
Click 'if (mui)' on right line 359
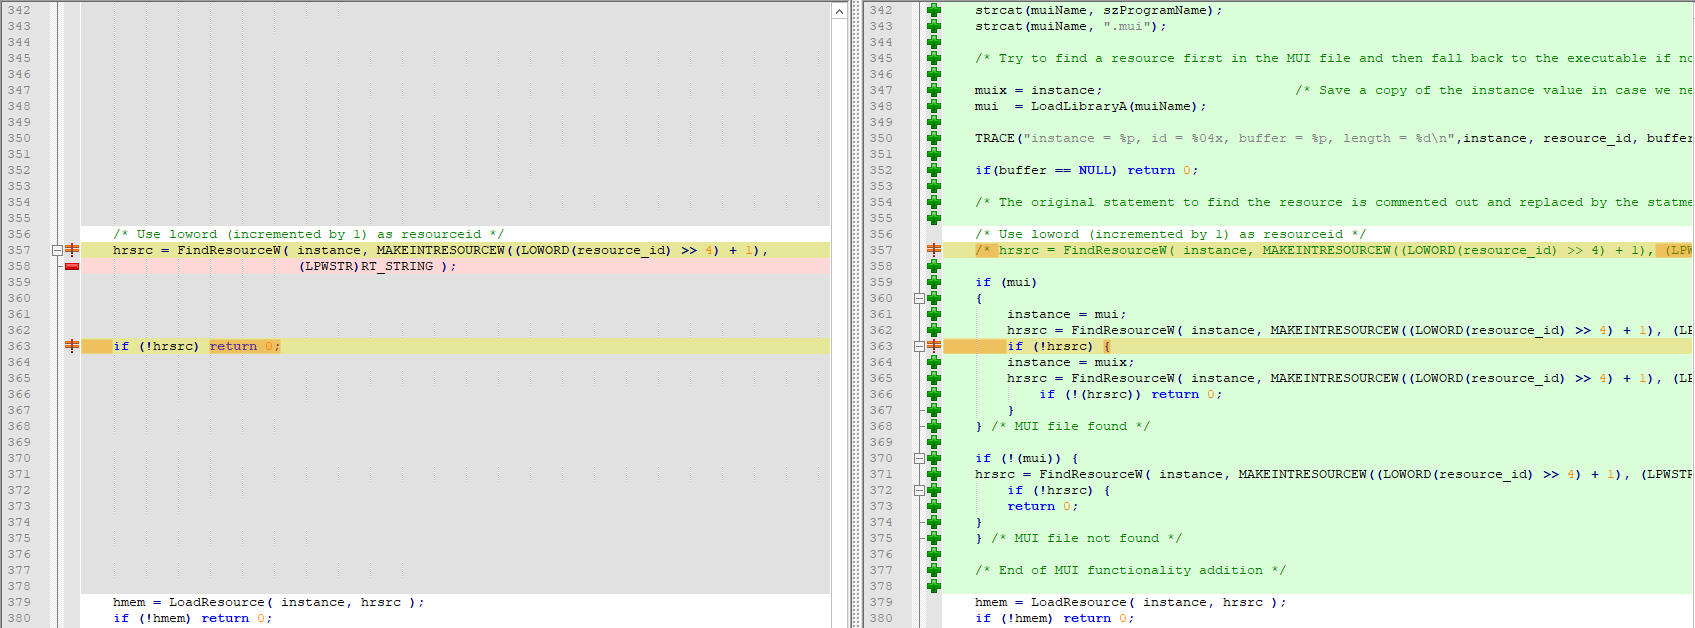[1006, 282]
